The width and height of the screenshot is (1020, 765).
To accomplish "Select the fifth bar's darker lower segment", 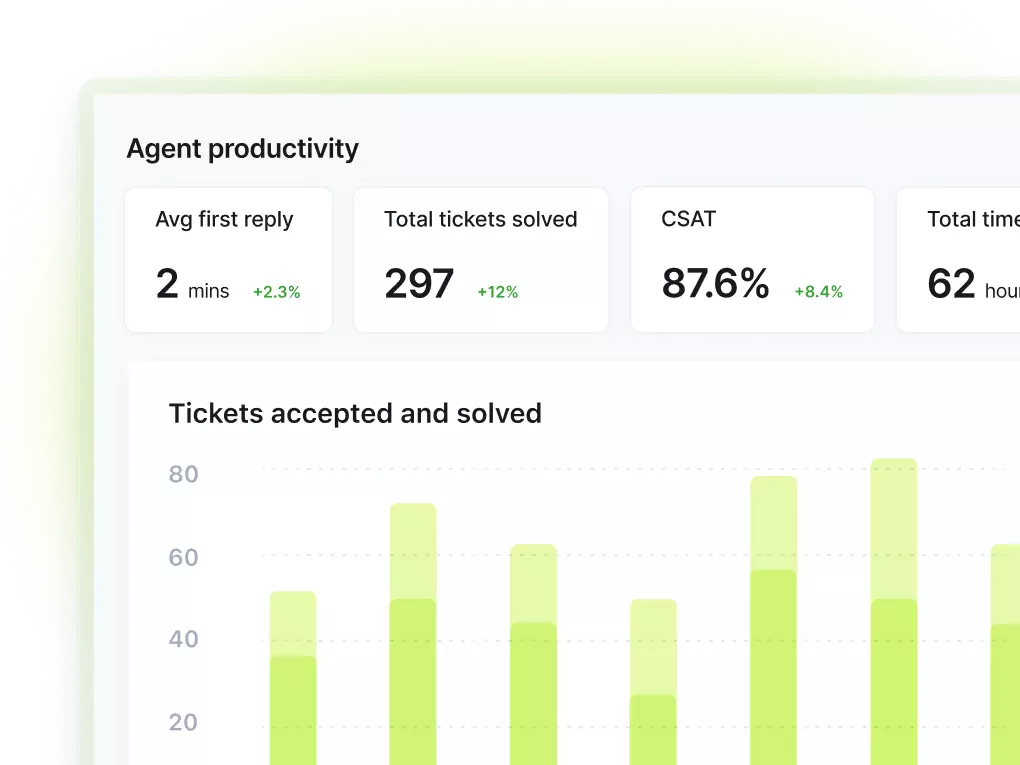I will pos(774,667).
